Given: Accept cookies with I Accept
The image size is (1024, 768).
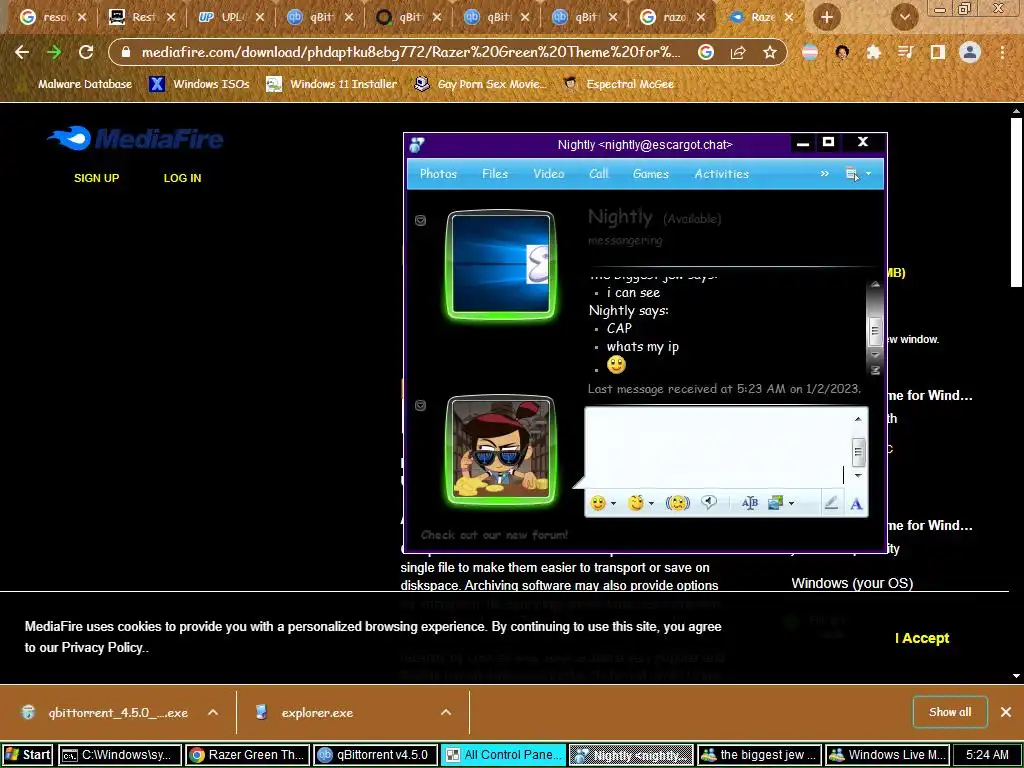Looking at the screenshot, I should [922, 639].
